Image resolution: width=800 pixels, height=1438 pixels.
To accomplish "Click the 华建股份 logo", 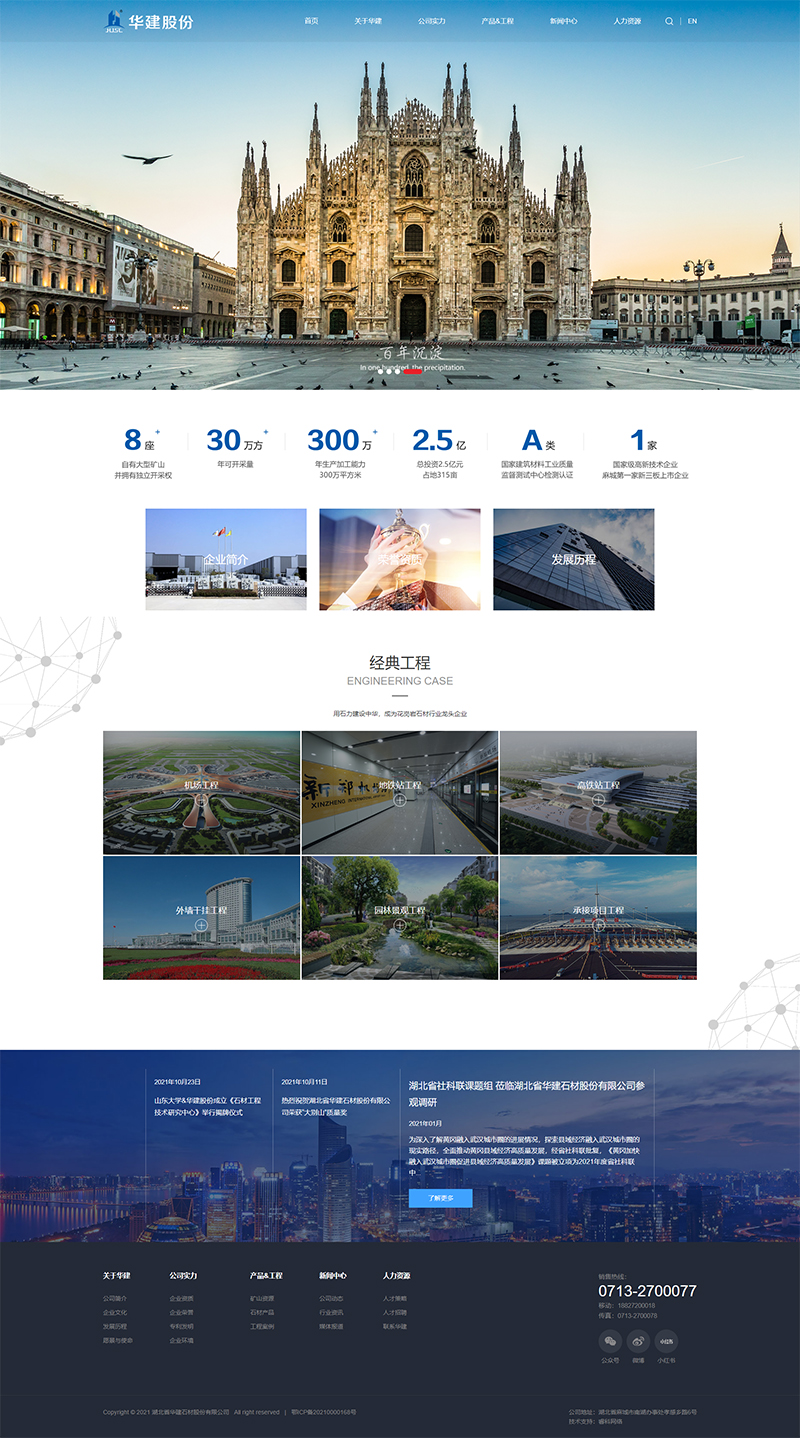I will point(149,21).
